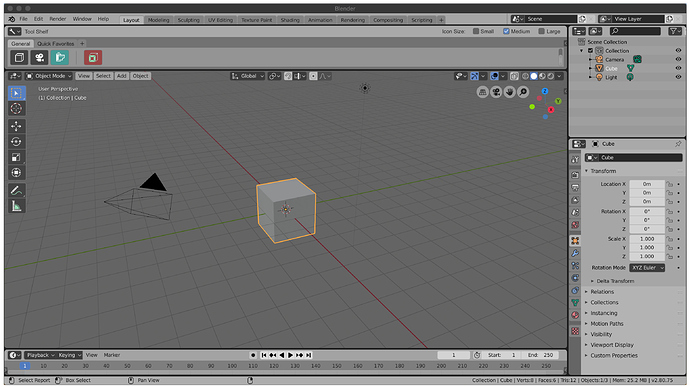The width and height of the screenshot is (690, 387).
Task: Click the Scale X value field
Action: [647, 239]
